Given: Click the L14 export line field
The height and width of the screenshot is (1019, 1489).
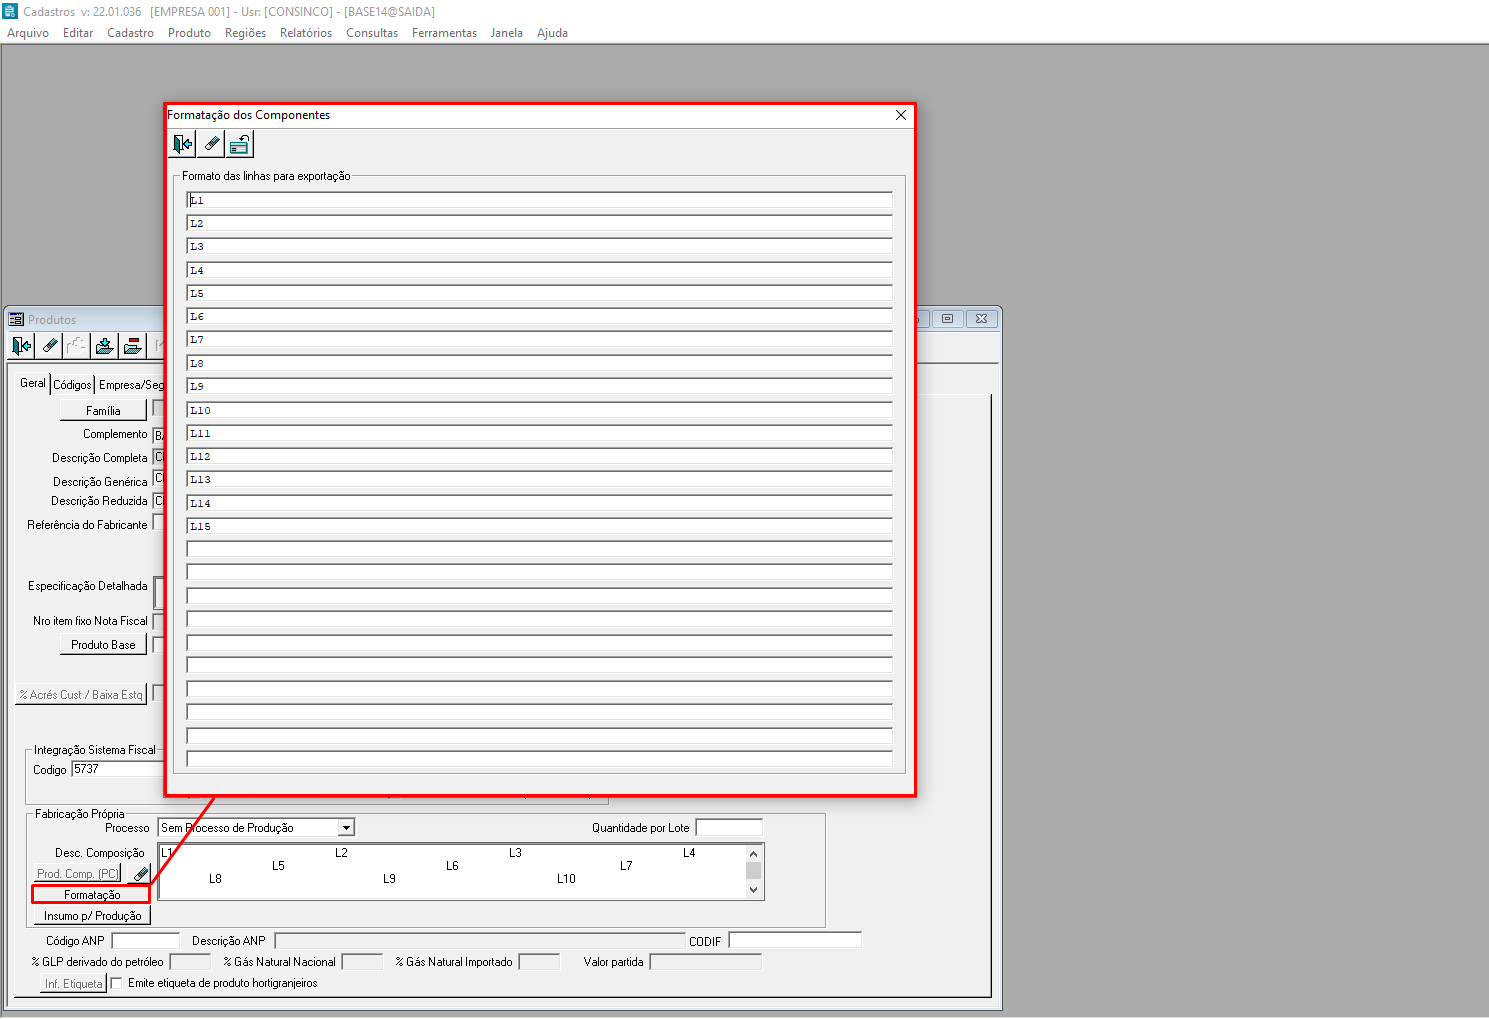Looking at the screenshot, I should pyautogui.click(x=539, y=503).
